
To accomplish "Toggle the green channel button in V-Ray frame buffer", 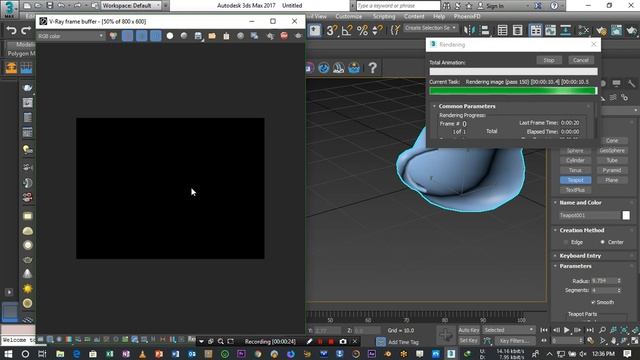I will 142,36.
